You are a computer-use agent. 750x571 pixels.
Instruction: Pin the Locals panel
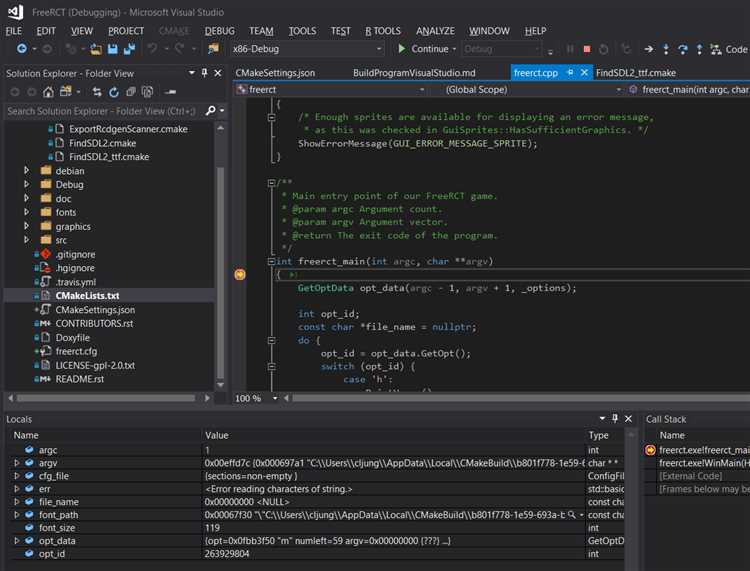coord(615,418)
